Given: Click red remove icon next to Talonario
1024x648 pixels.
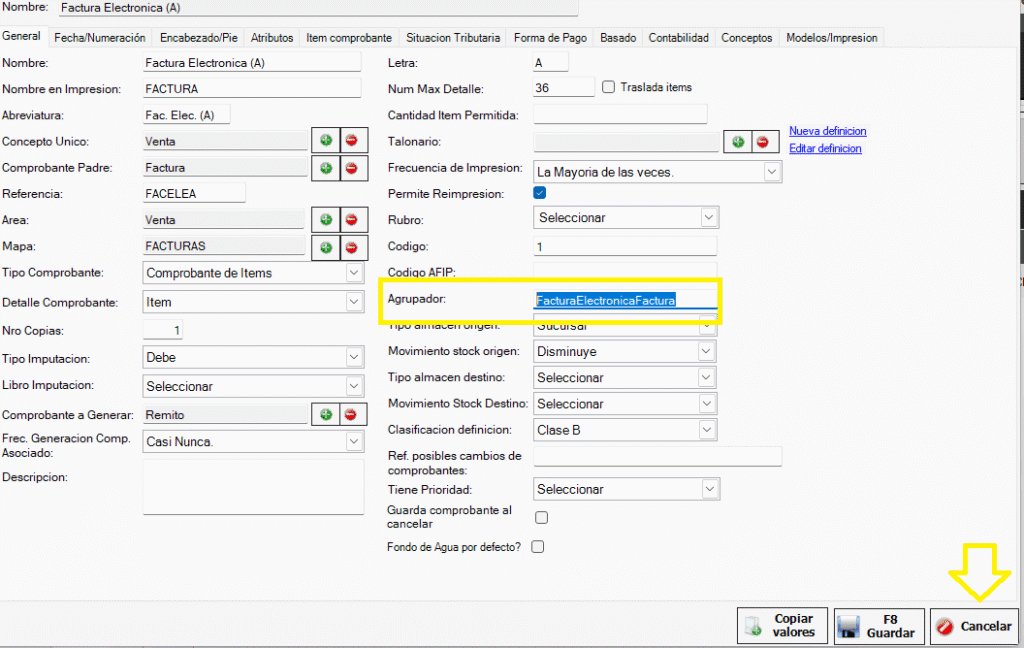Looking at the screenshot, I should tap(762, 142).
